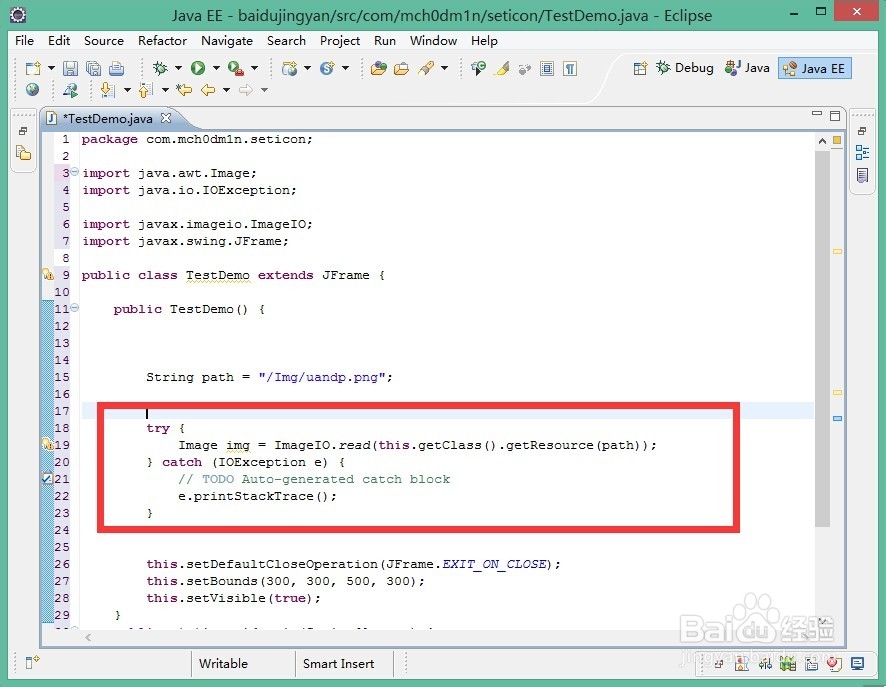This screenshot has width=886, height=687.
Task: Collapse the import block at line 3
Action: 75,172
